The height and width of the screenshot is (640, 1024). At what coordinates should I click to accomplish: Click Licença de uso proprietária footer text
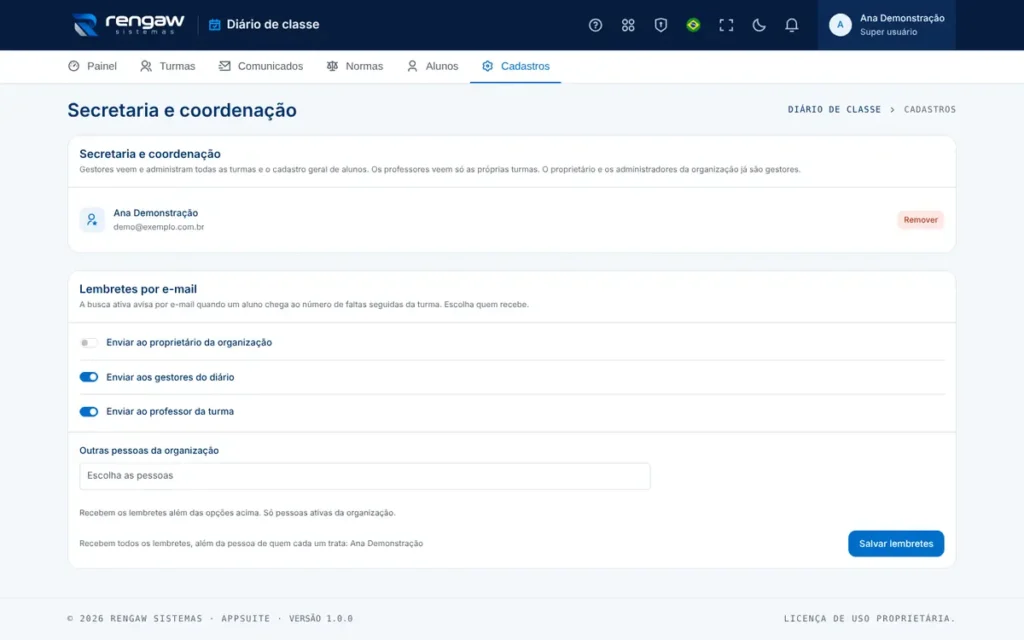click(869, 618)
